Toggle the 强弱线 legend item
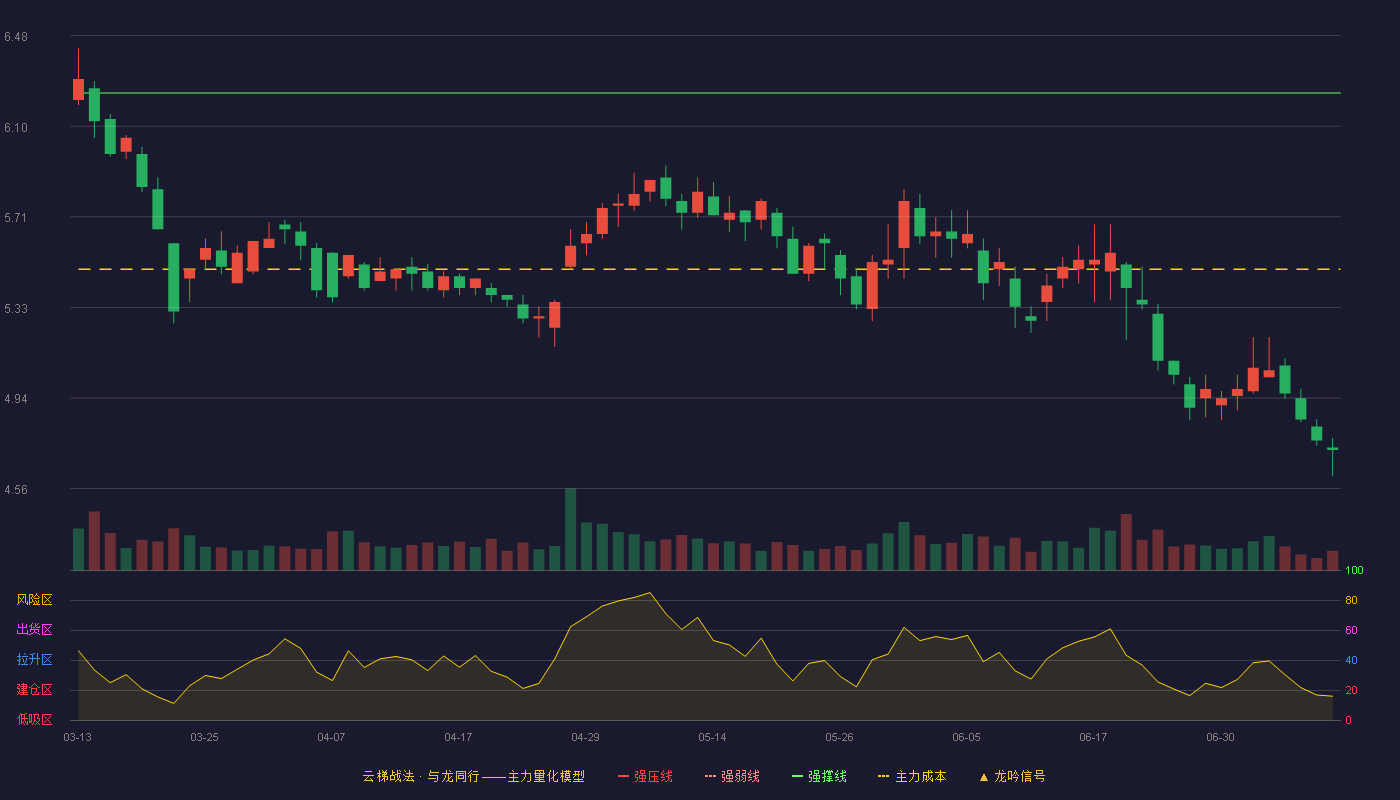Viewport: 1400px width, 800px height. click(x=732, y=776)
